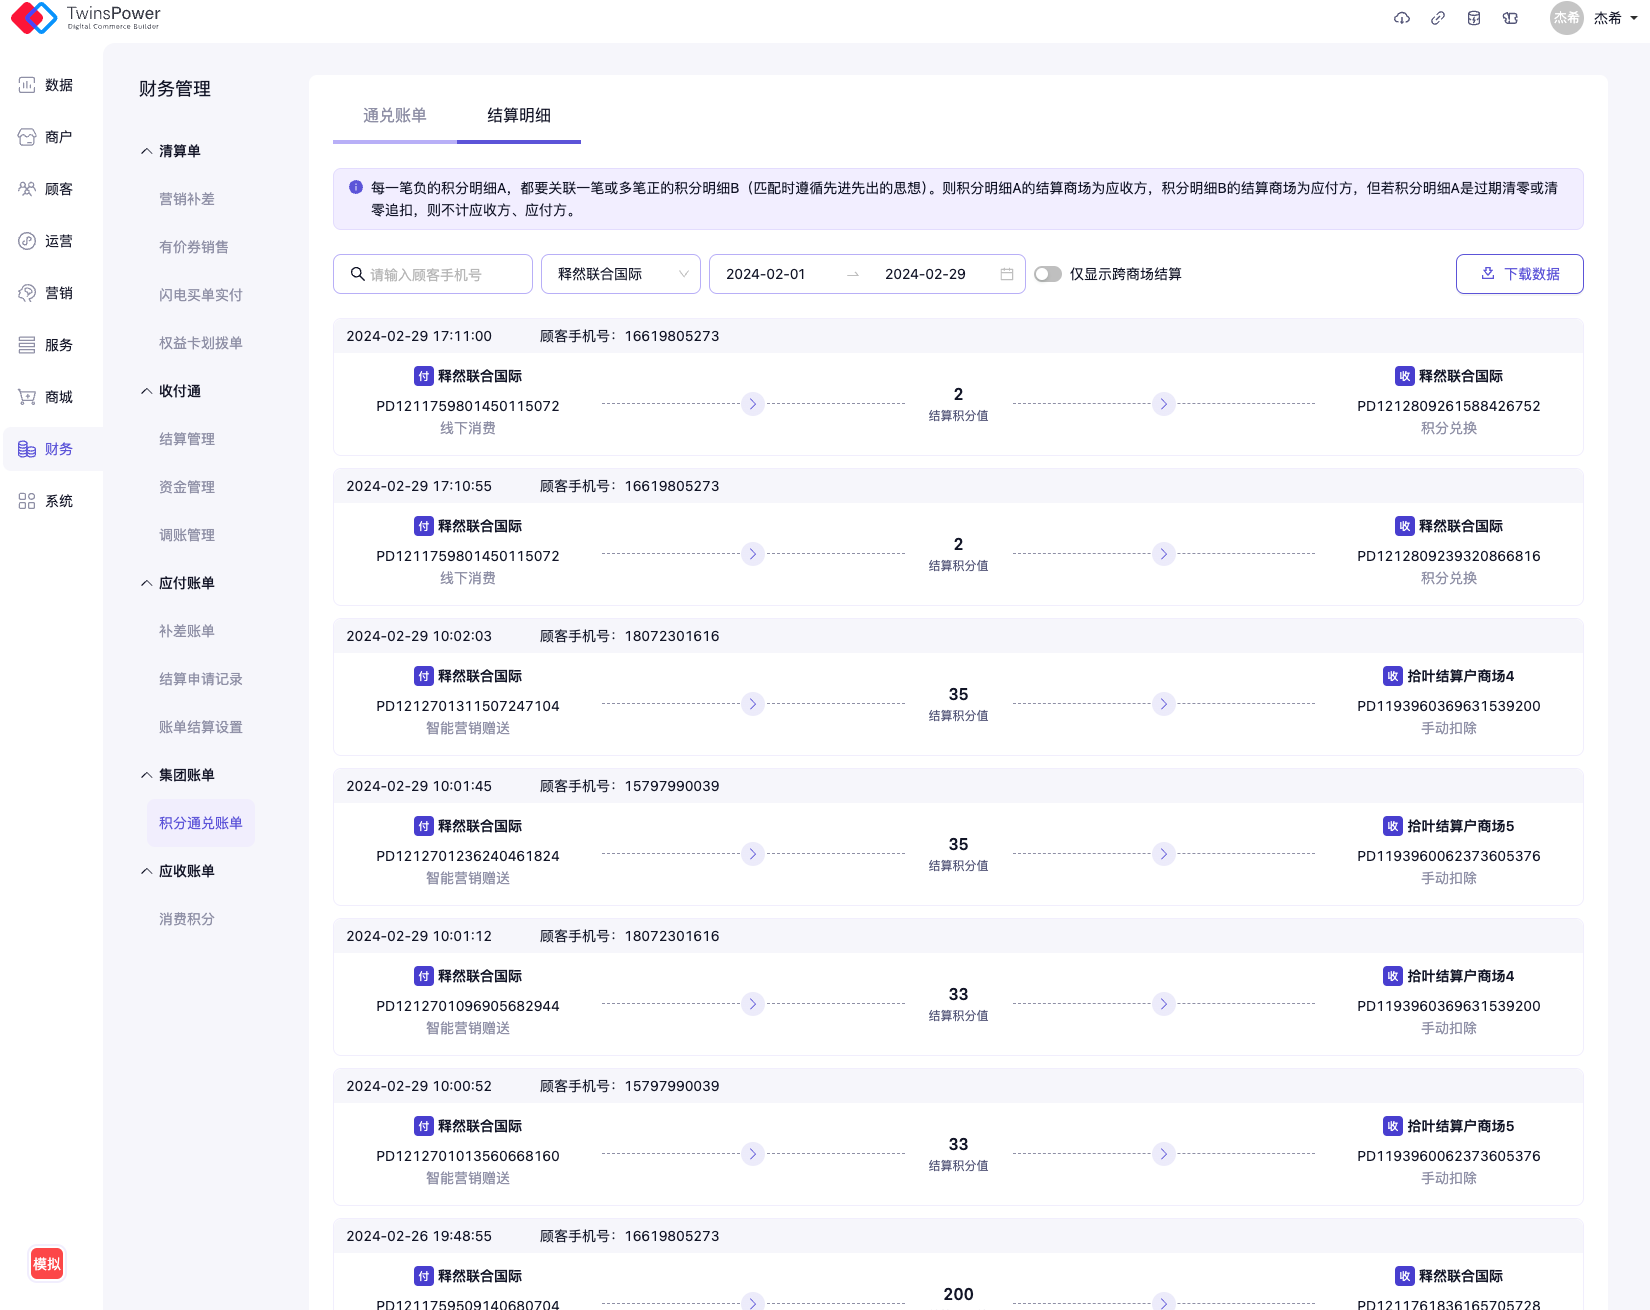Open the 数据 section from the sidebar
The image size is (1650, 1310).
pyautogui.click(x=46, y=85)
